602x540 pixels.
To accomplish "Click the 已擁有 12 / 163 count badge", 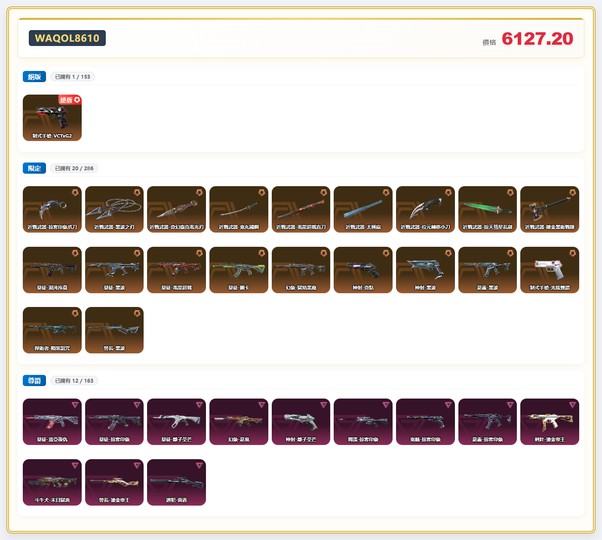I will [x=75, y=381].
